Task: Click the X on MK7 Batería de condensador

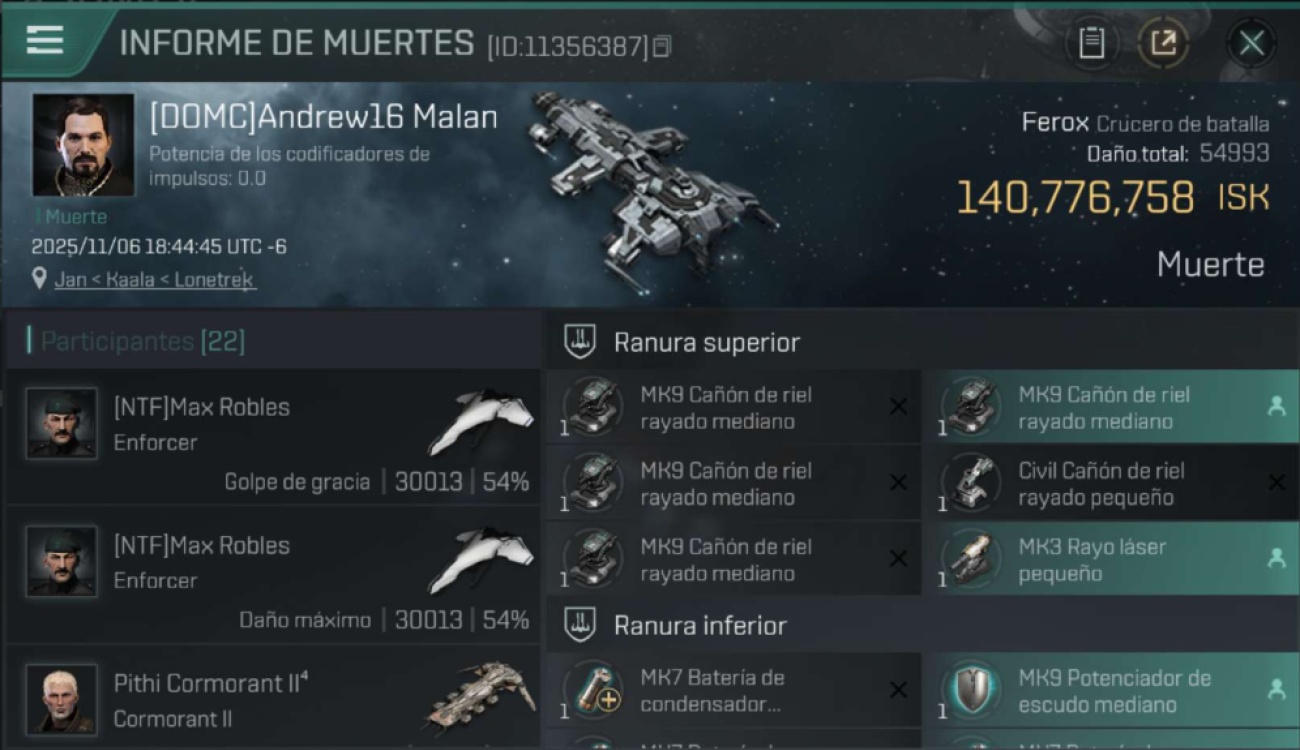Action: (x=898, y=690)
